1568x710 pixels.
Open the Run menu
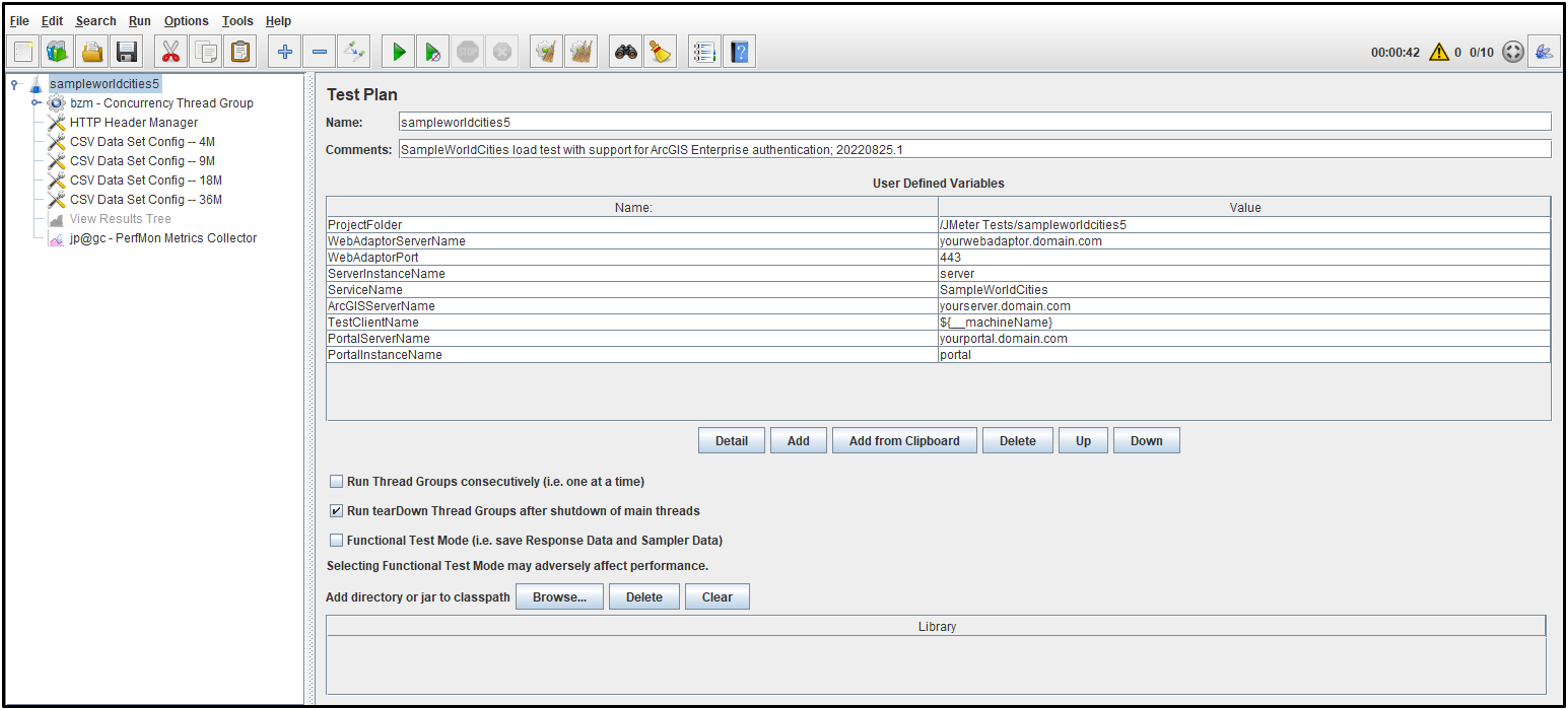140,20
